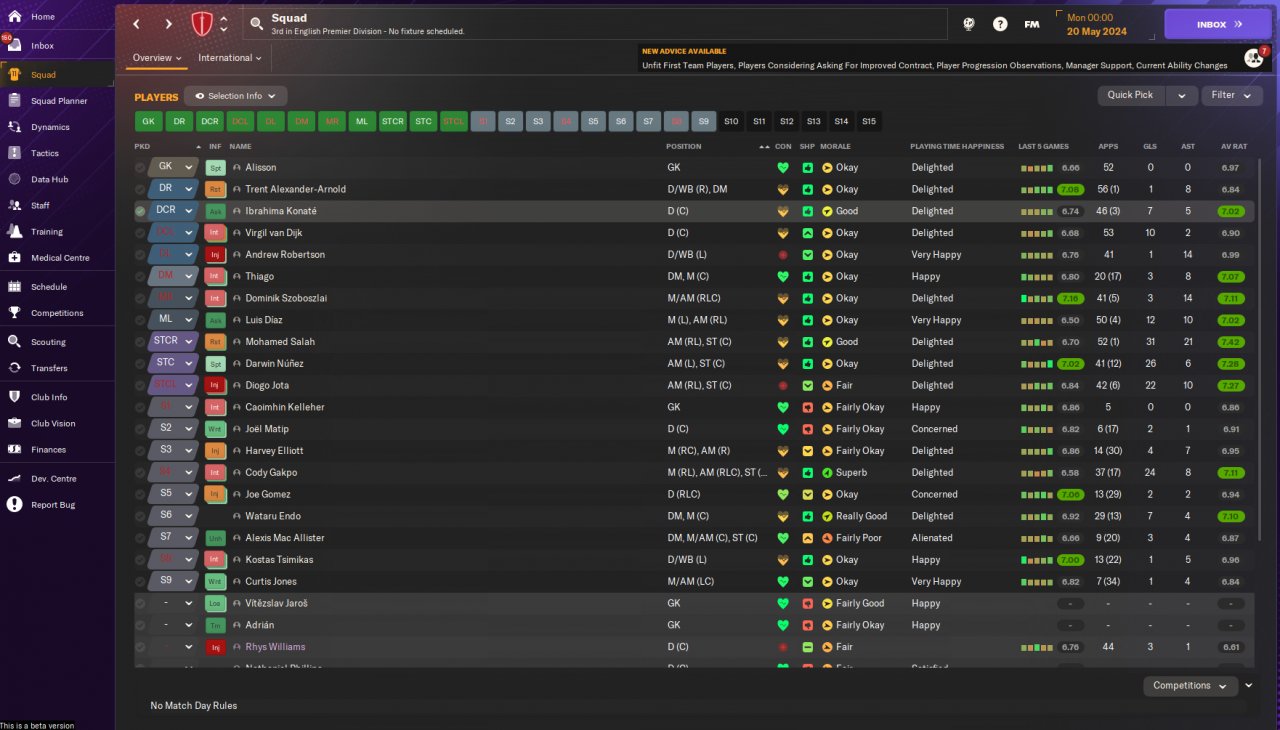Screen dimensions: 1280x730
Task: Open Medical Centre icon in sidebar
Action: pos(15,257)
